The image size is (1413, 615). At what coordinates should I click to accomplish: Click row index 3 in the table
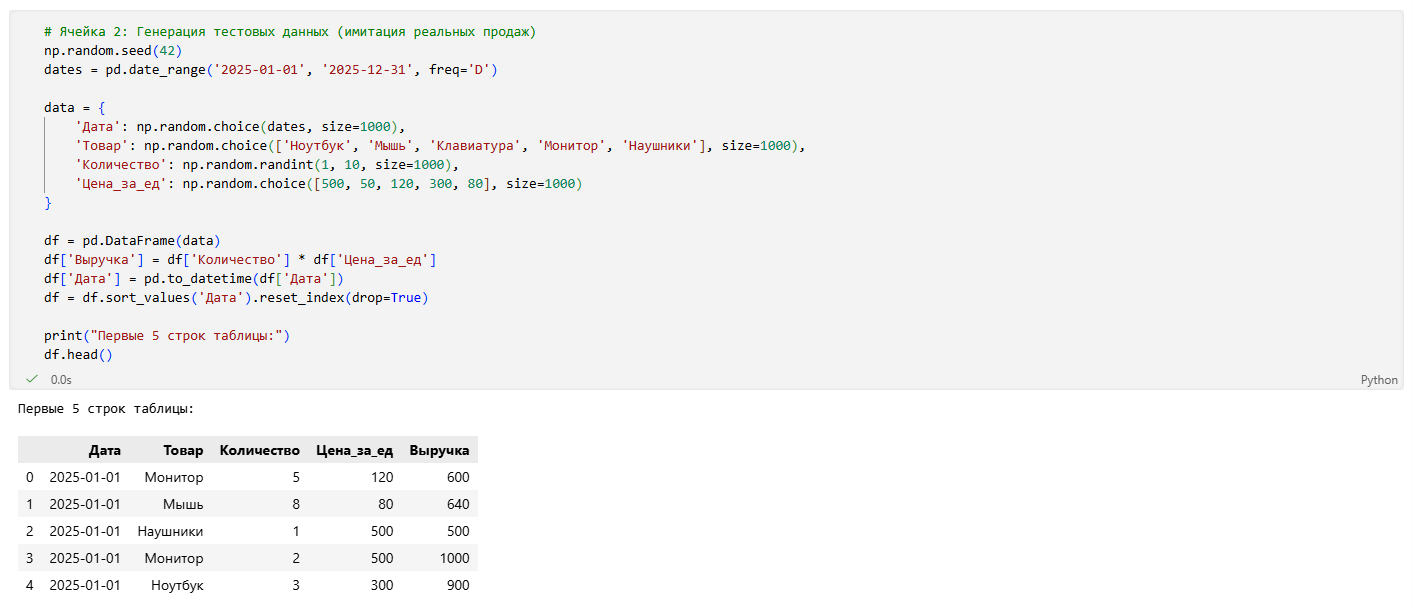(29, 558)
